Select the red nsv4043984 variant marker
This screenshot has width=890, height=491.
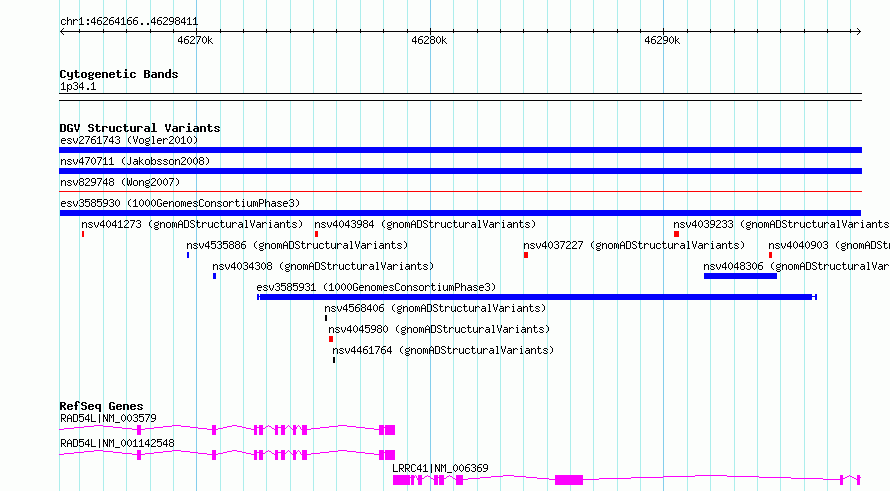click(316, 234)
